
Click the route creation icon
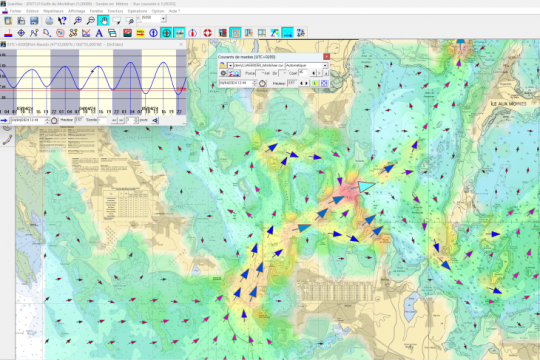[x=34, y=33]
